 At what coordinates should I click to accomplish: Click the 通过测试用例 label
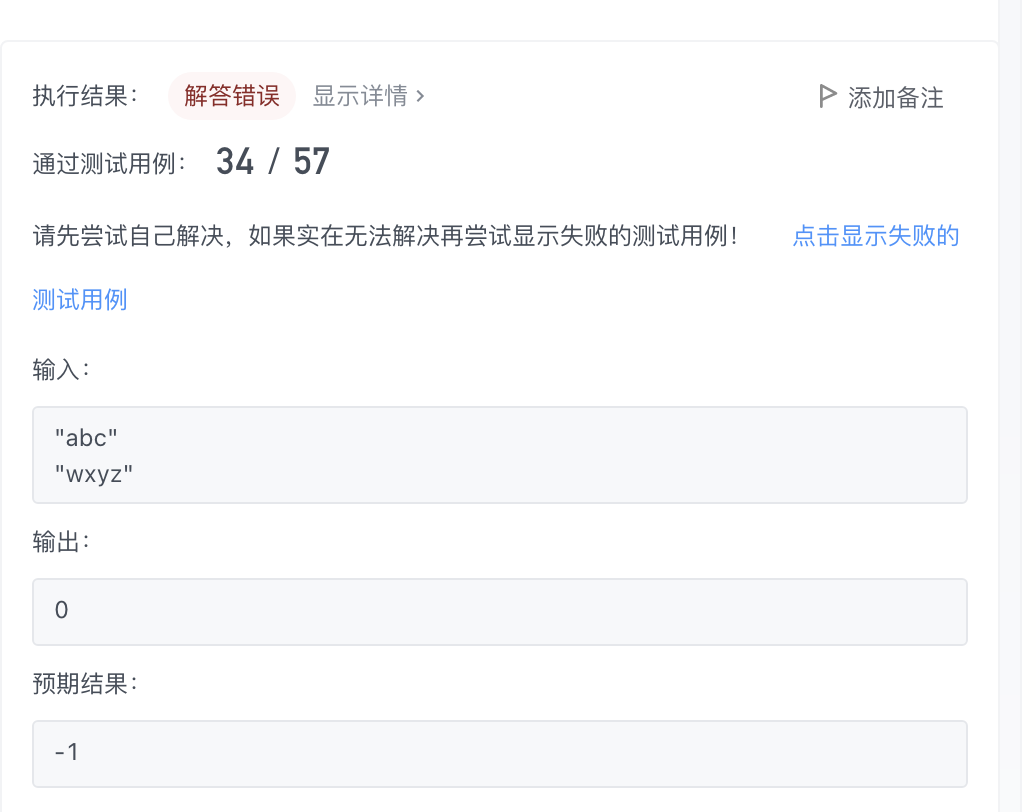click(x=109, y=164)
